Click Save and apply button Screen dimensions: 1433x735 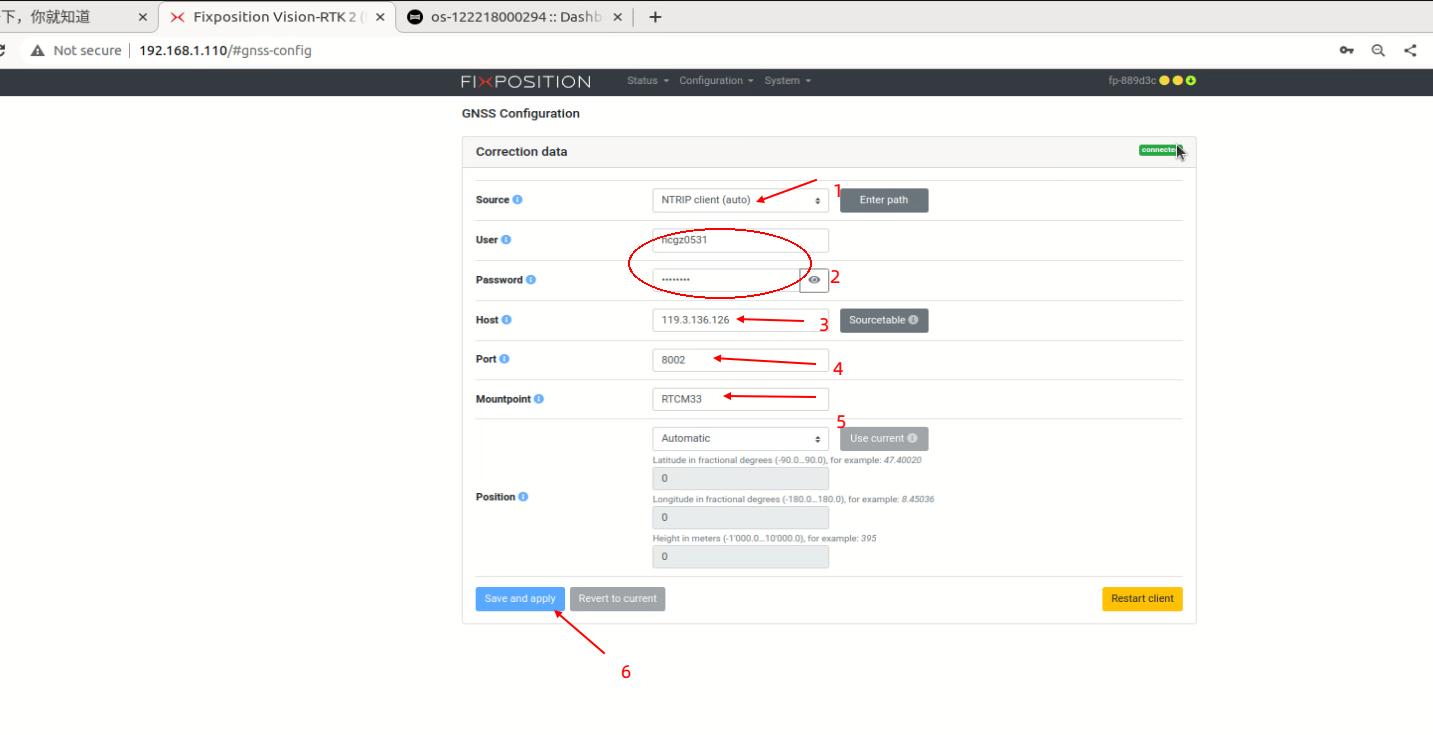[x=520, y=599]
